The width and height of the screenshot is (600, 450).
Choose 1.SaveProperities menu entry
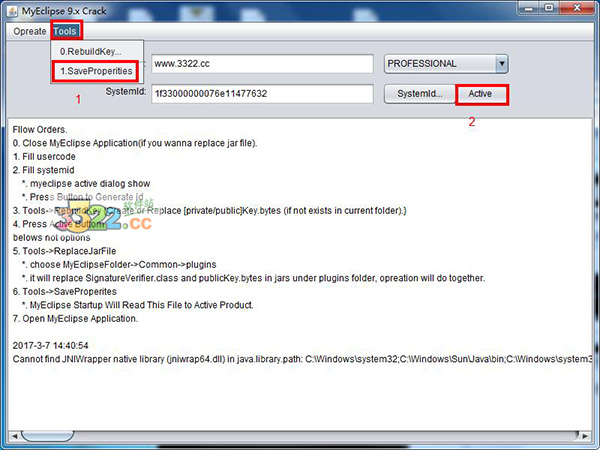click(x=96, y=71)
